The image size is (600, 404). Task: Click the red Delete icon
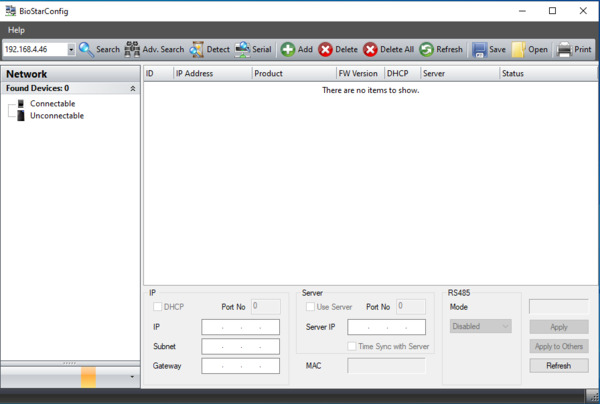pyautogui.click(x=325, y=50)
